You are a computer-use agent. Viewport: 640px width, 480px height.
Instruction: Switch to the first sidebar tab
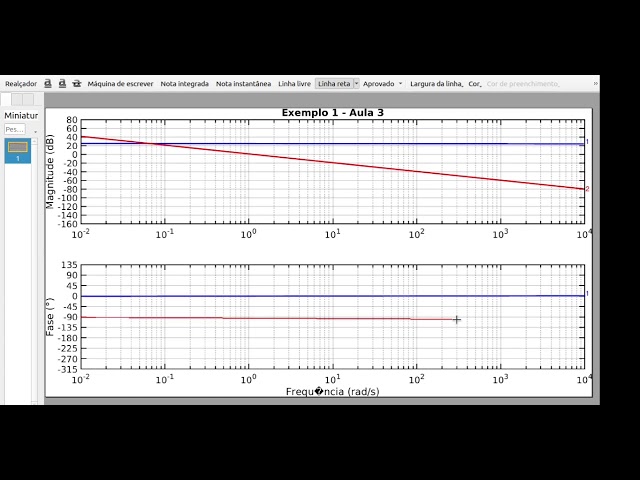tap(6, 100)
